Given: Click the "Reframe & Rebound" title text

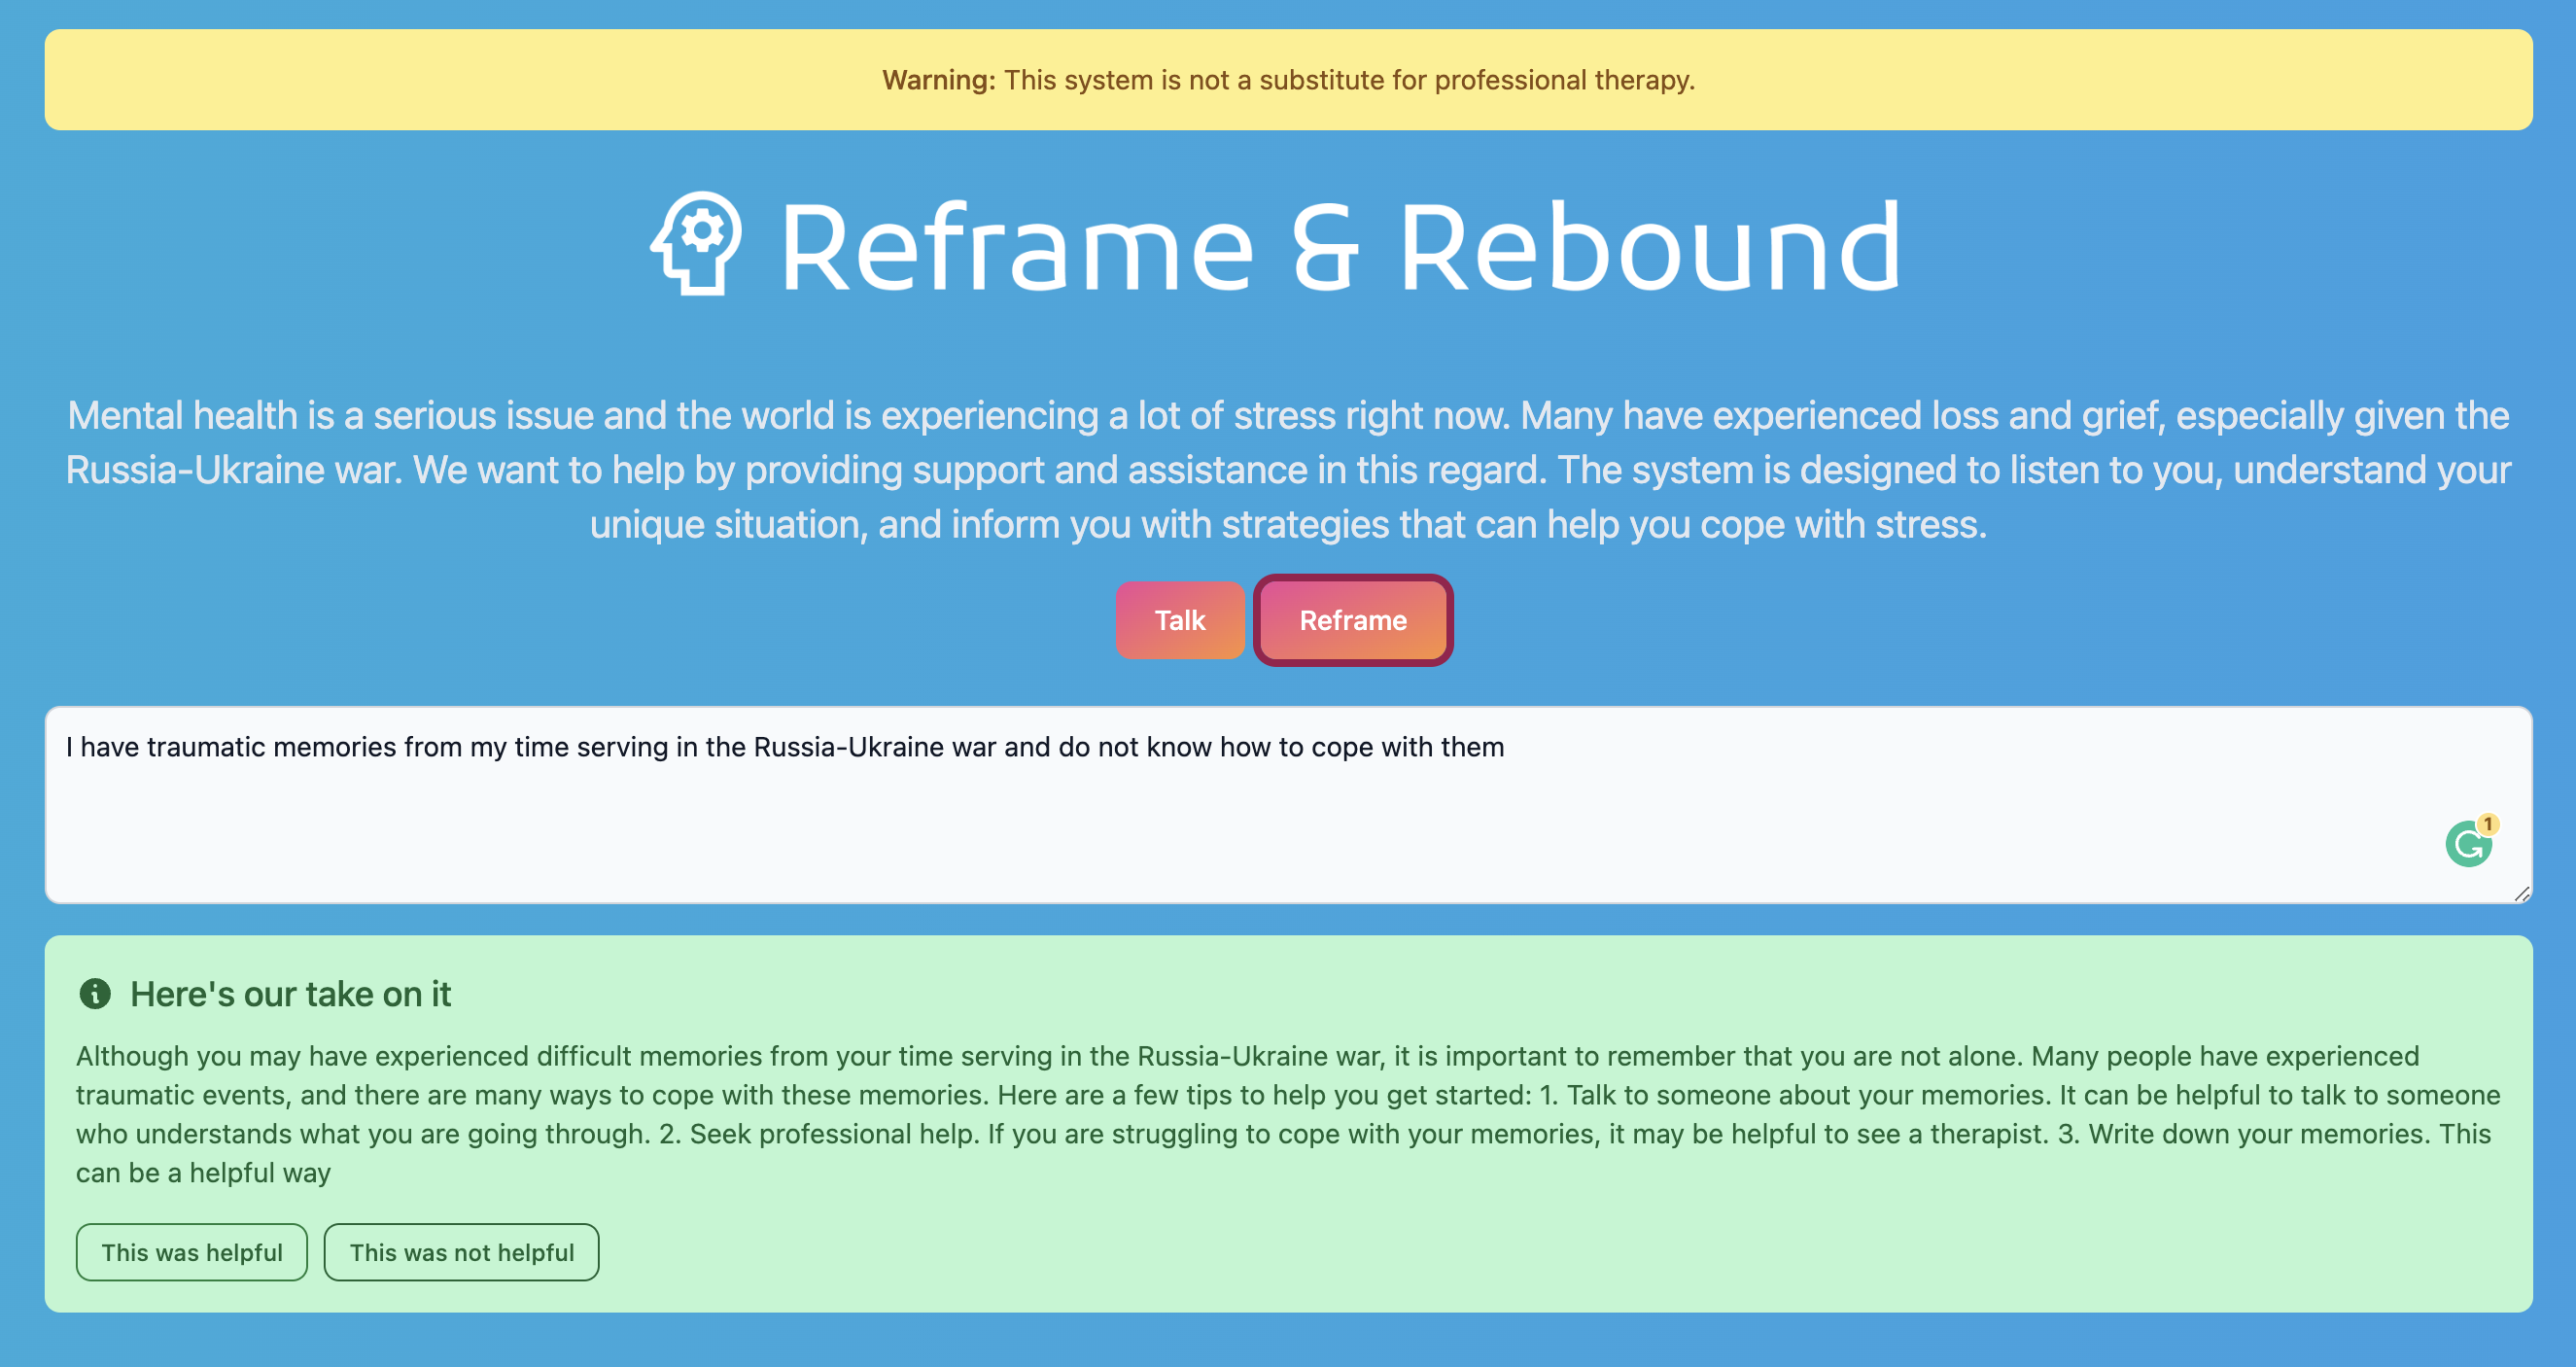Looking at the screenshot, I should [x=1339, y=247].
